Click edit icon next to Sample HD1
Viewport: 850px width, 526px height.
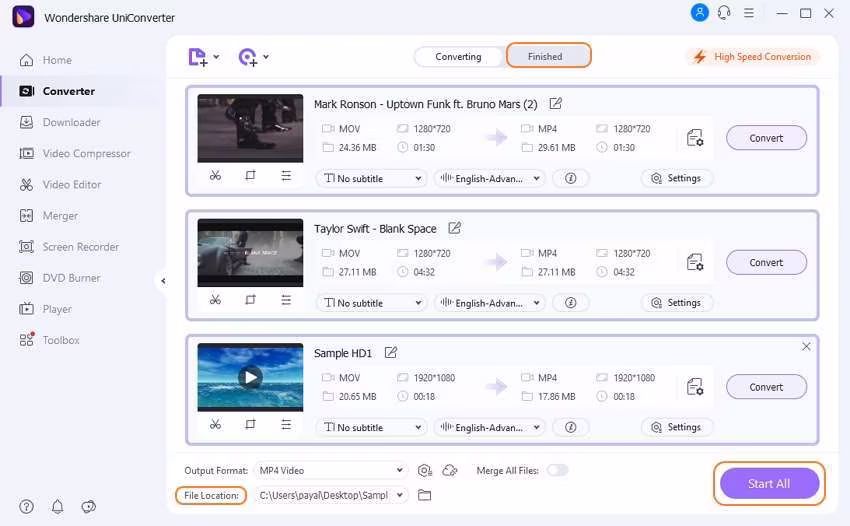pos(391,352)
